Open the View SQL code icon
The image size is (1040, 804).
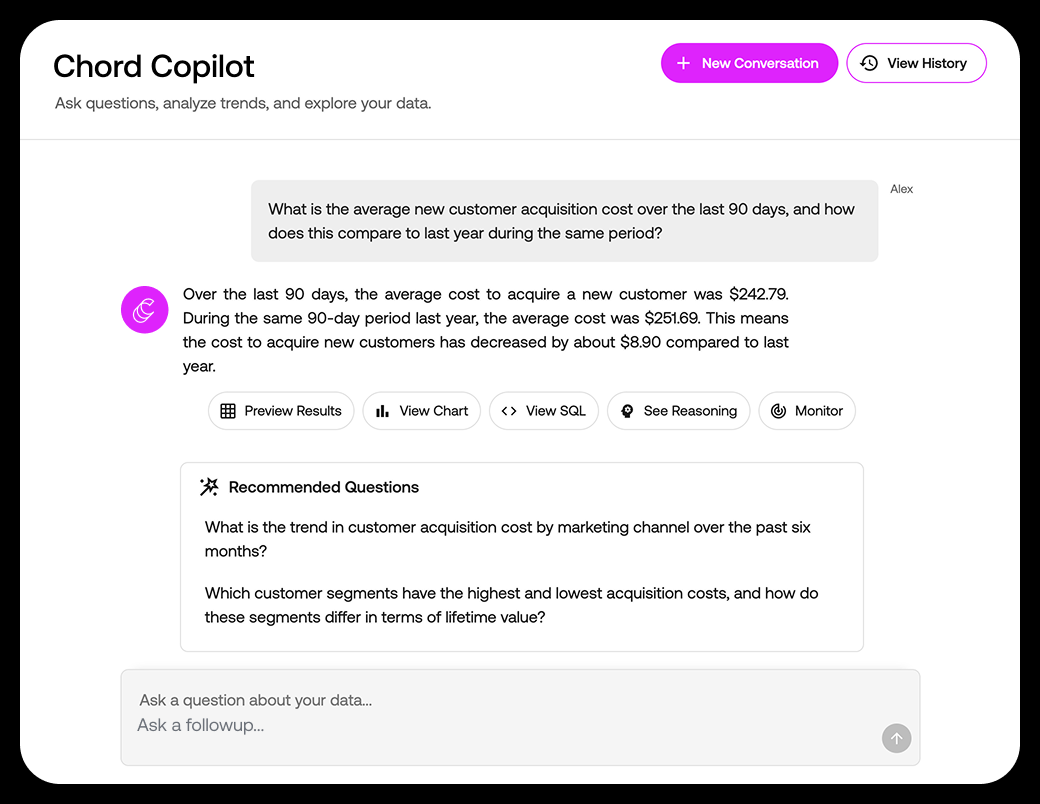click(x=508, y=410)
